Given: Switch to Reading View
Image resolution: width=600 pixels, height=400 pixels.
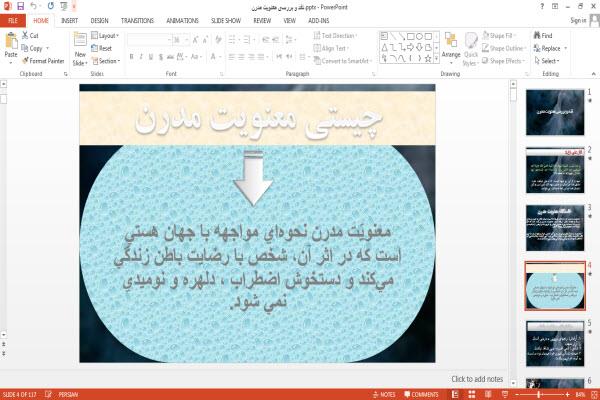Looking at the screenshot, I should (488, 394).
